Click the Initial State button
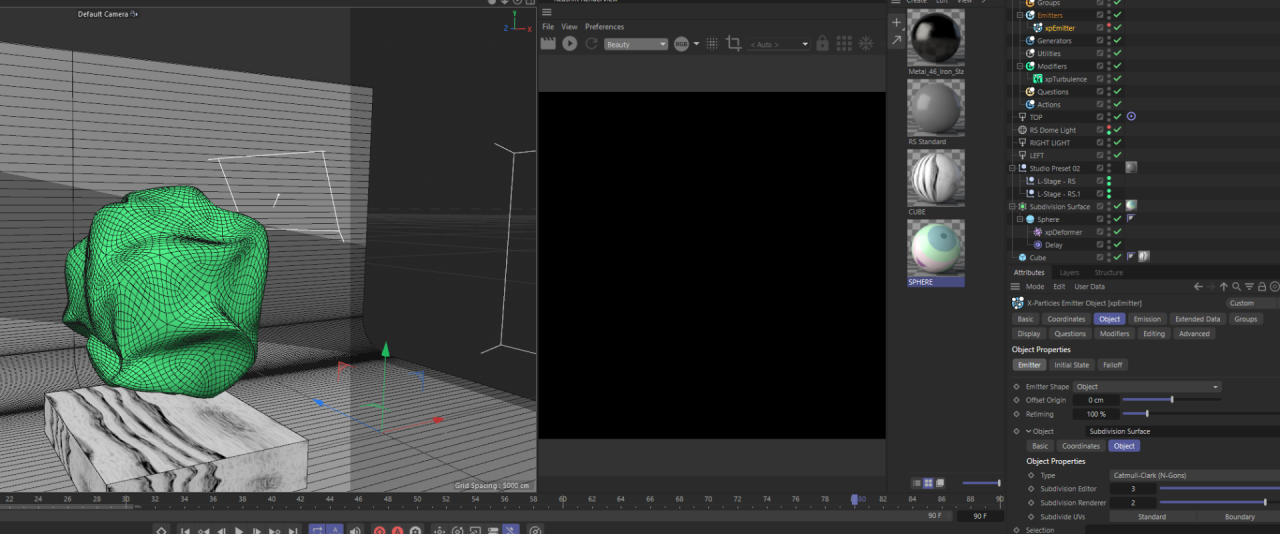This screenshot has height=534, width=1280. [x=1072, y=365]
